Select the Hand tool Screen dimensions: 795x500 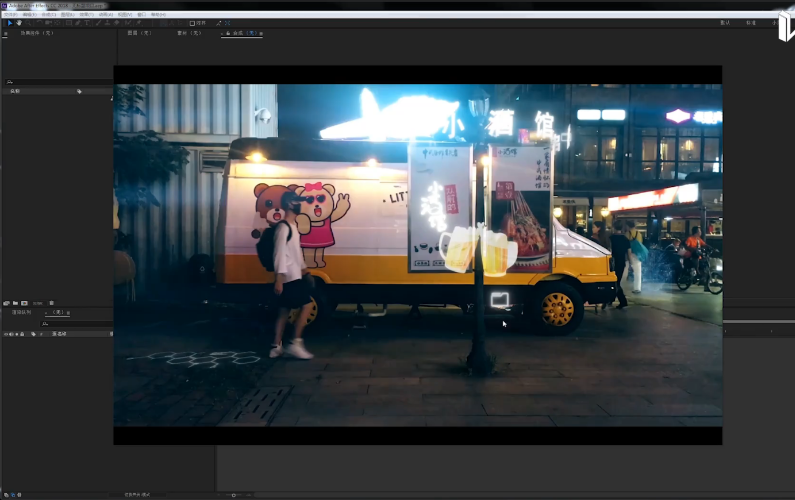tap(19, 23)
